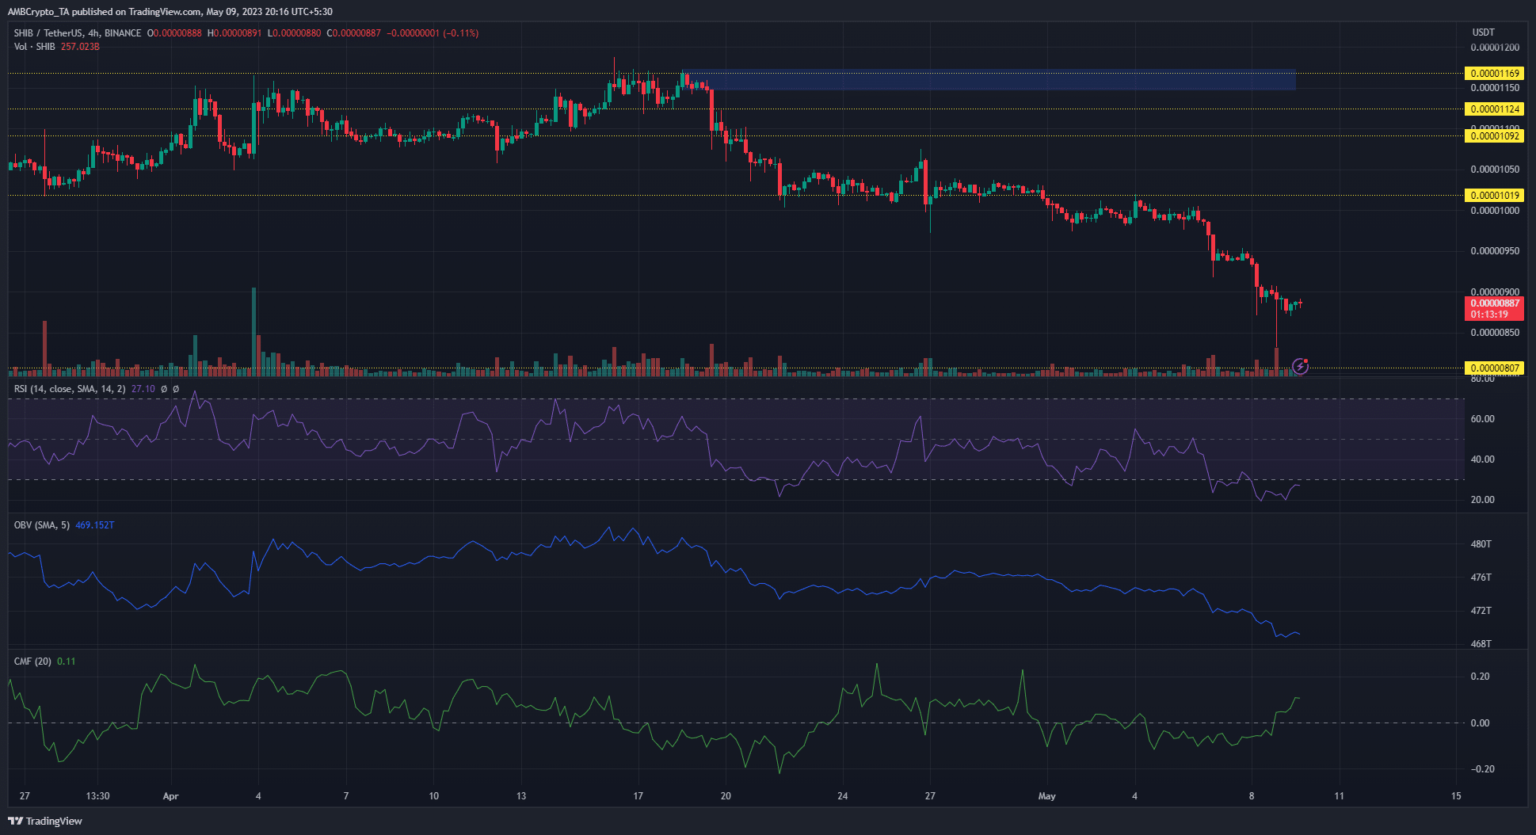
Task: Click the red current price 0.00000887 label
Action: 1494,303
